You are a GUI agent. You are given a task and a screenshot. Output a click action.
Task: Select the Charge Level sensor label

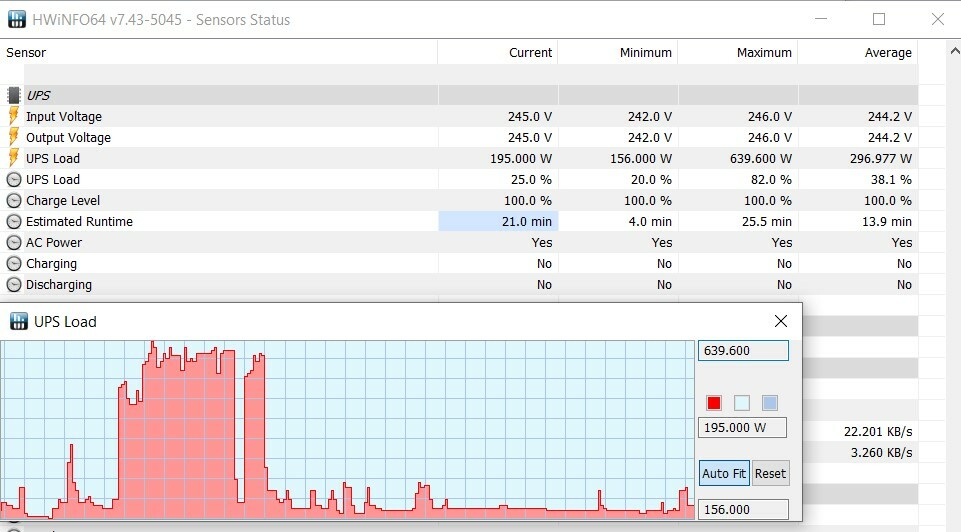click(63, 200)
